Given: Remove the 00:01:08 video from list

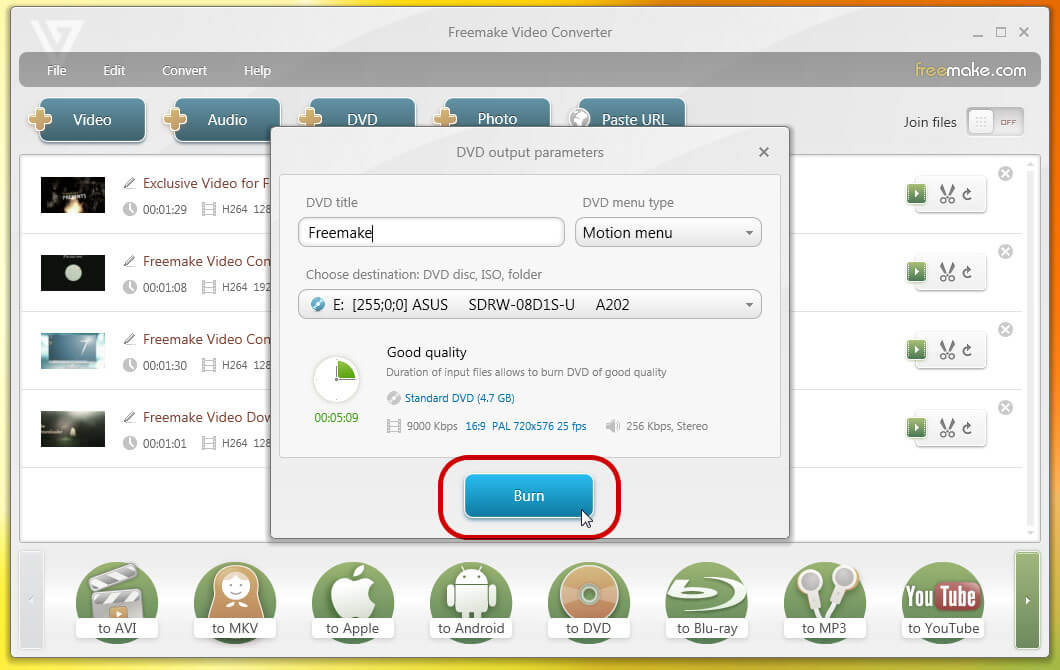Looking at the screenshot, I should 1006,252.
